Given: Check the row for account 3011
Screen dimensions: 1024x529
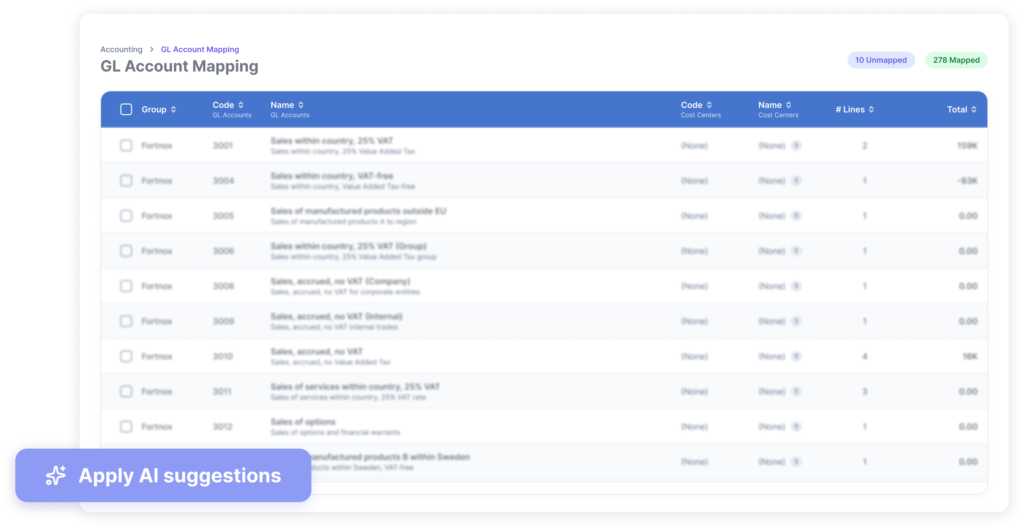Looking at the screenshot, I should (x=126, y=391).
